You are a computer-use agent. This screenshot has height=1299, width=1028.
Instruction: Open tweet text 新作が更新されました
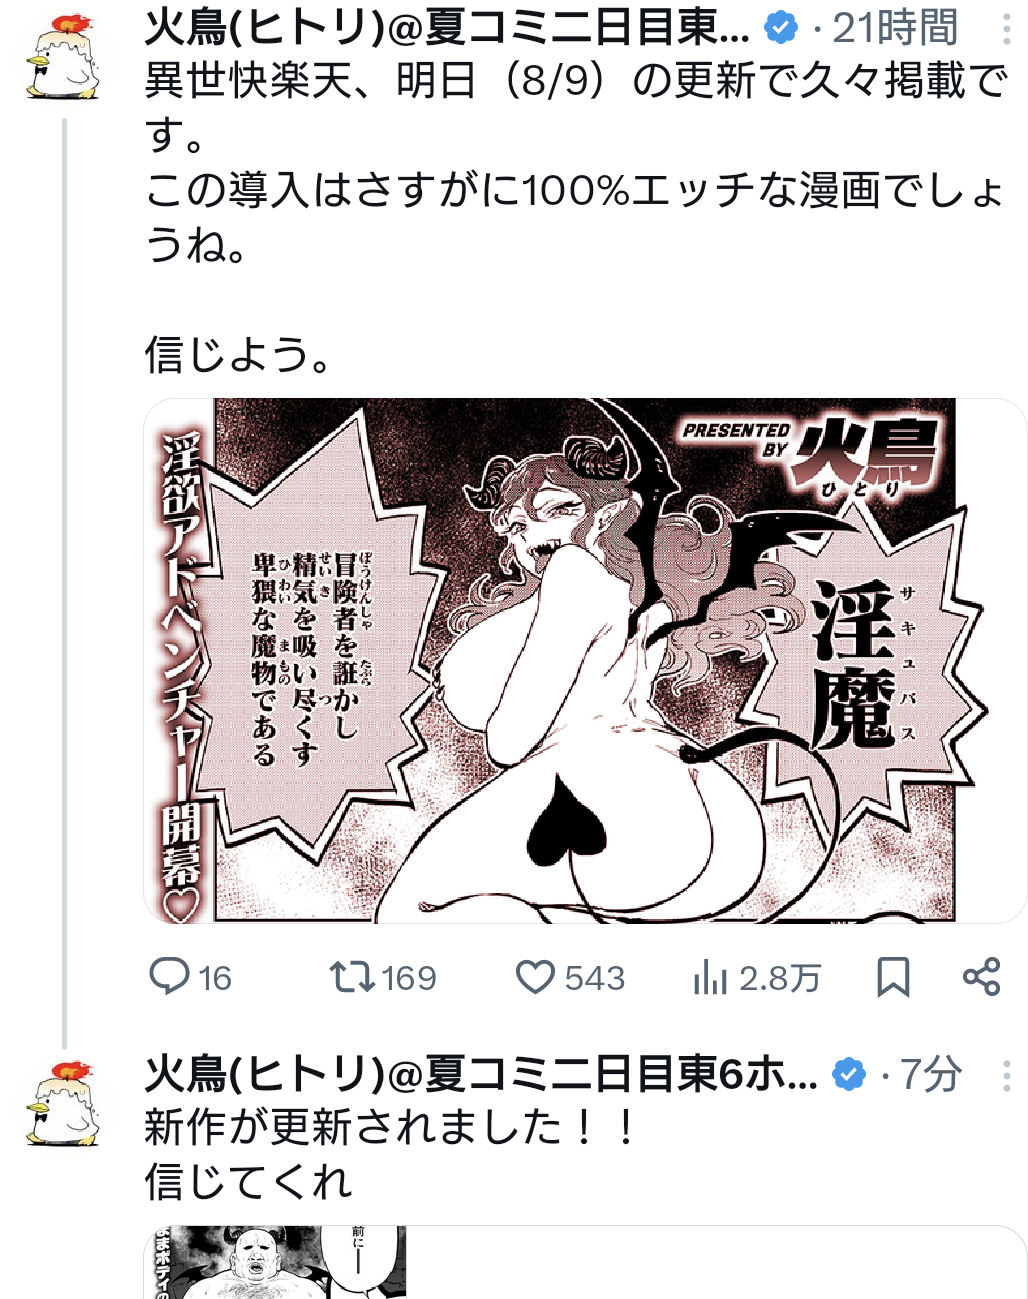point(391,1128)
